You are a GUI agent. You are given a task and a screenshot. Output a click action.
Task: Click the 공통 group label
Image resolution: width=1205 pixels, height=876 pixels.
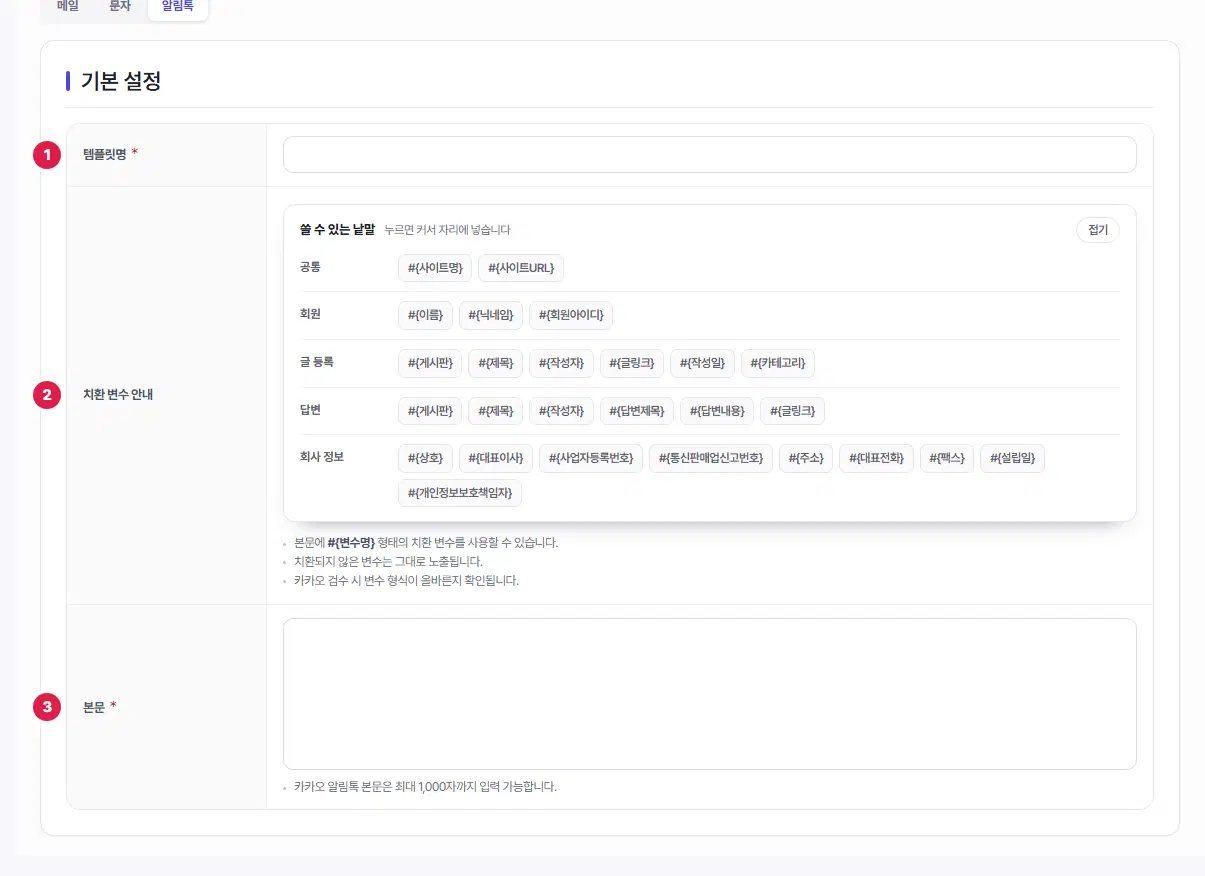pos(310,267)
